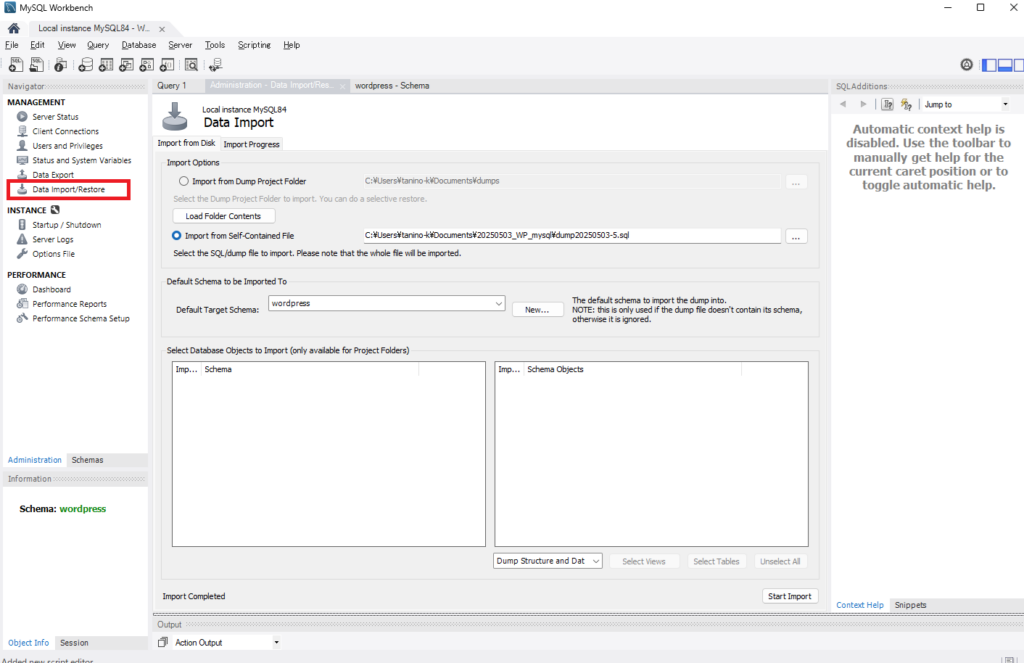The image size is (1024, 663).
Task: Click the round icon beside the panel toggles
Action: click(x=967, y=65)
